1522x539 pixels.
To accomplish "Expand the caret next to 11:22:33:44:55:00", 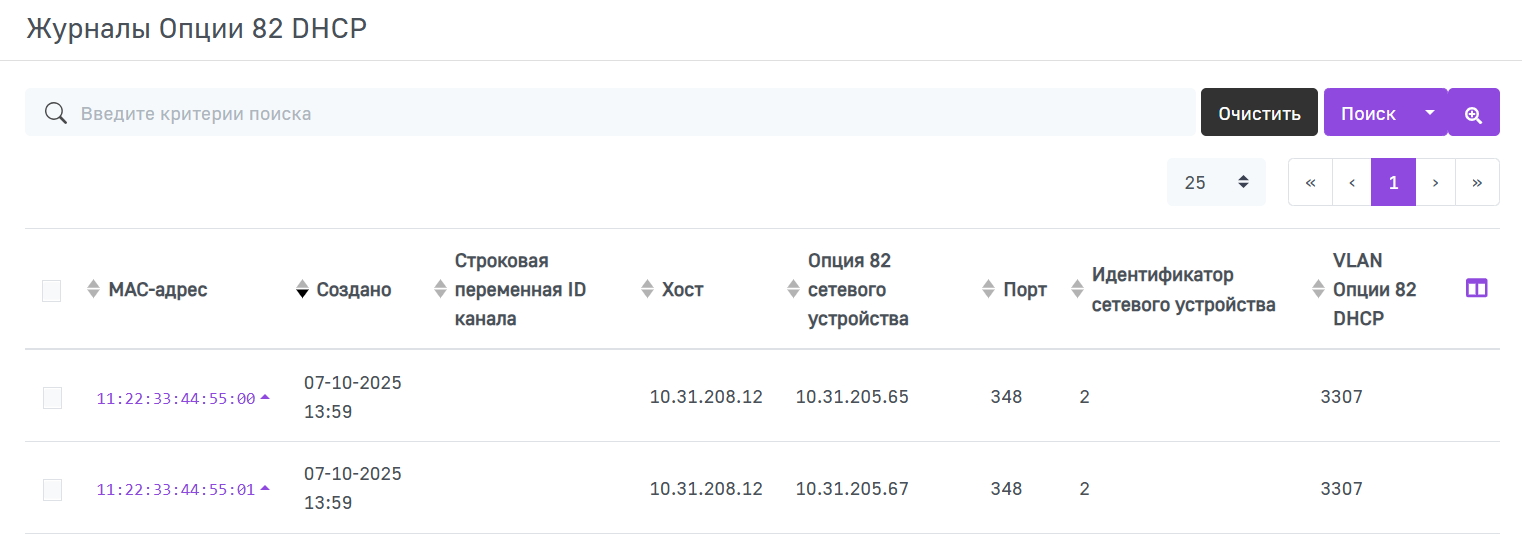I will coord(265,397).
